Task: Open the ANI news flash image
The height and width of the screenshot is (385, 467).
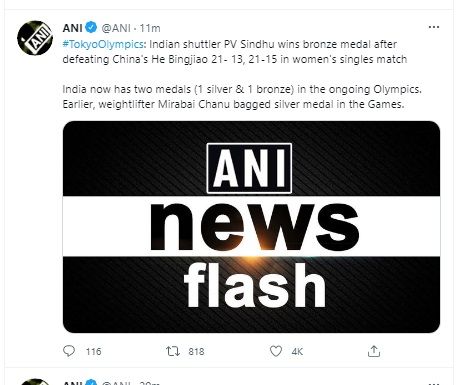Action: [251, 227]
